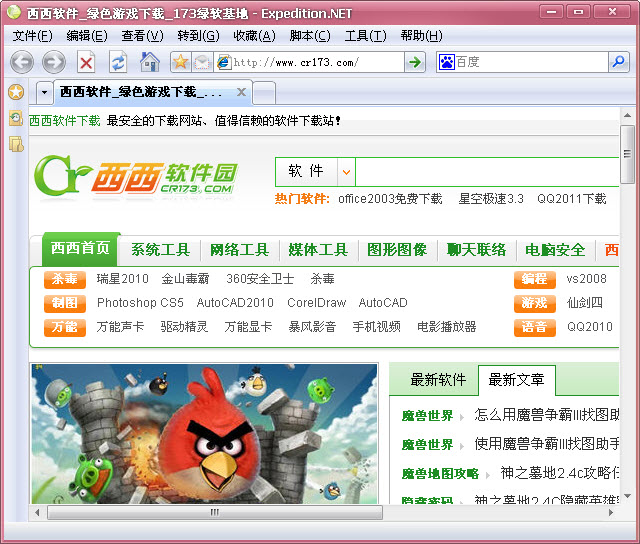Switch to the 最新软件 tab
Viewport: 640px width, 544px height.
tap(438, 380)
